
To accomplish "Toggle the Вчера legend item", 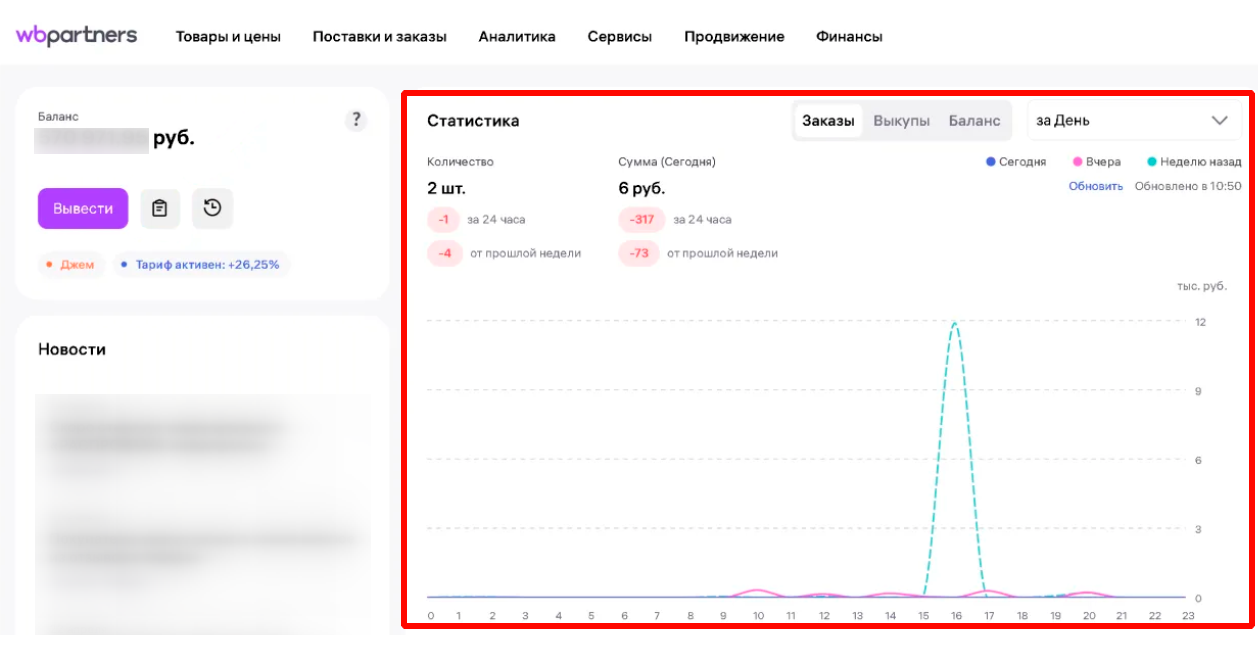I will pyautogui.click(x=1098, y=161).
